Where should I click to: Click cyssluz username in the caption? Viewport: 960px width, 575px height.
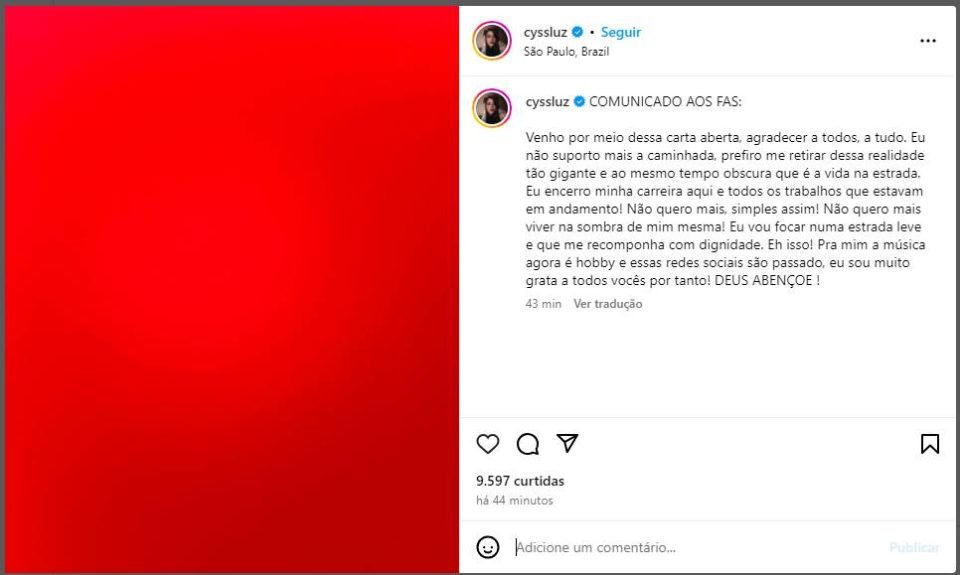(547, 102)
